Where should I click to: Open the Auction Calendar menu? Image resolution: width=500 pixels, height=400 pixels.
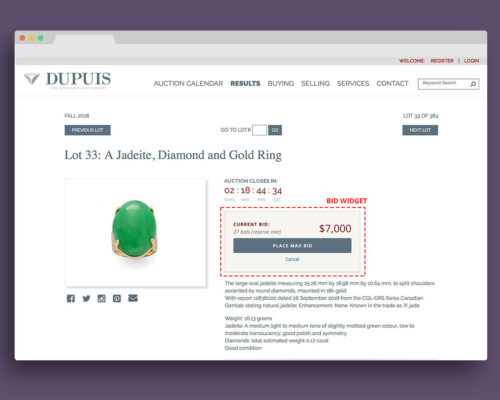point(188,83)
